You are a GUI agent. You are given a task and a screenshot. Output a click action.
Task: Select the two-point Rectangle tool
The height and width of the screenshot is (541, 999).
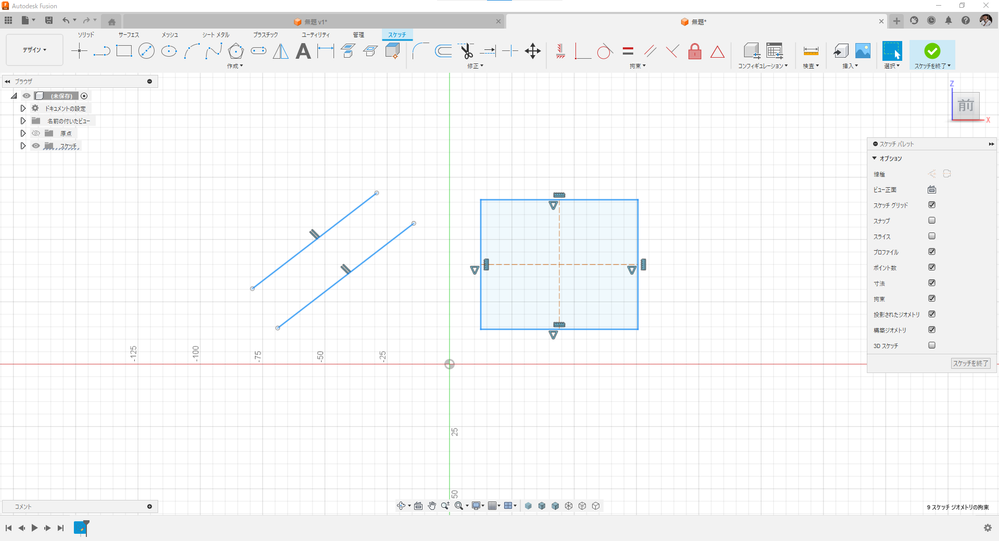[x=124, y=51]
